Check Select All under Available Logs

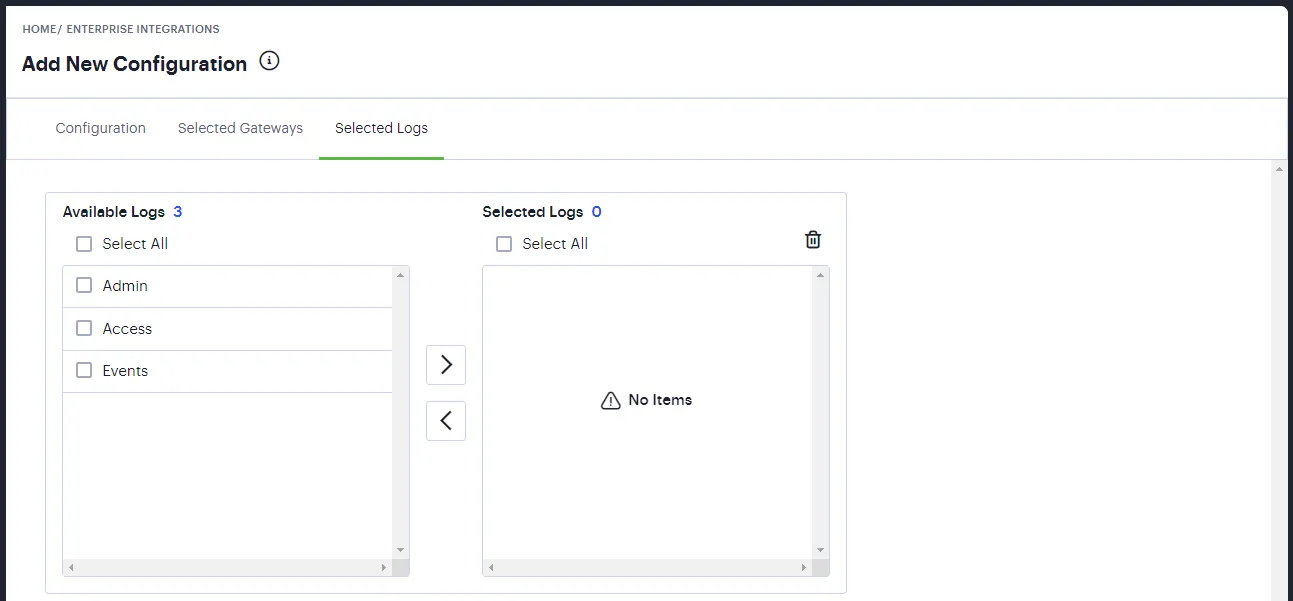click(x=84, y=244)
